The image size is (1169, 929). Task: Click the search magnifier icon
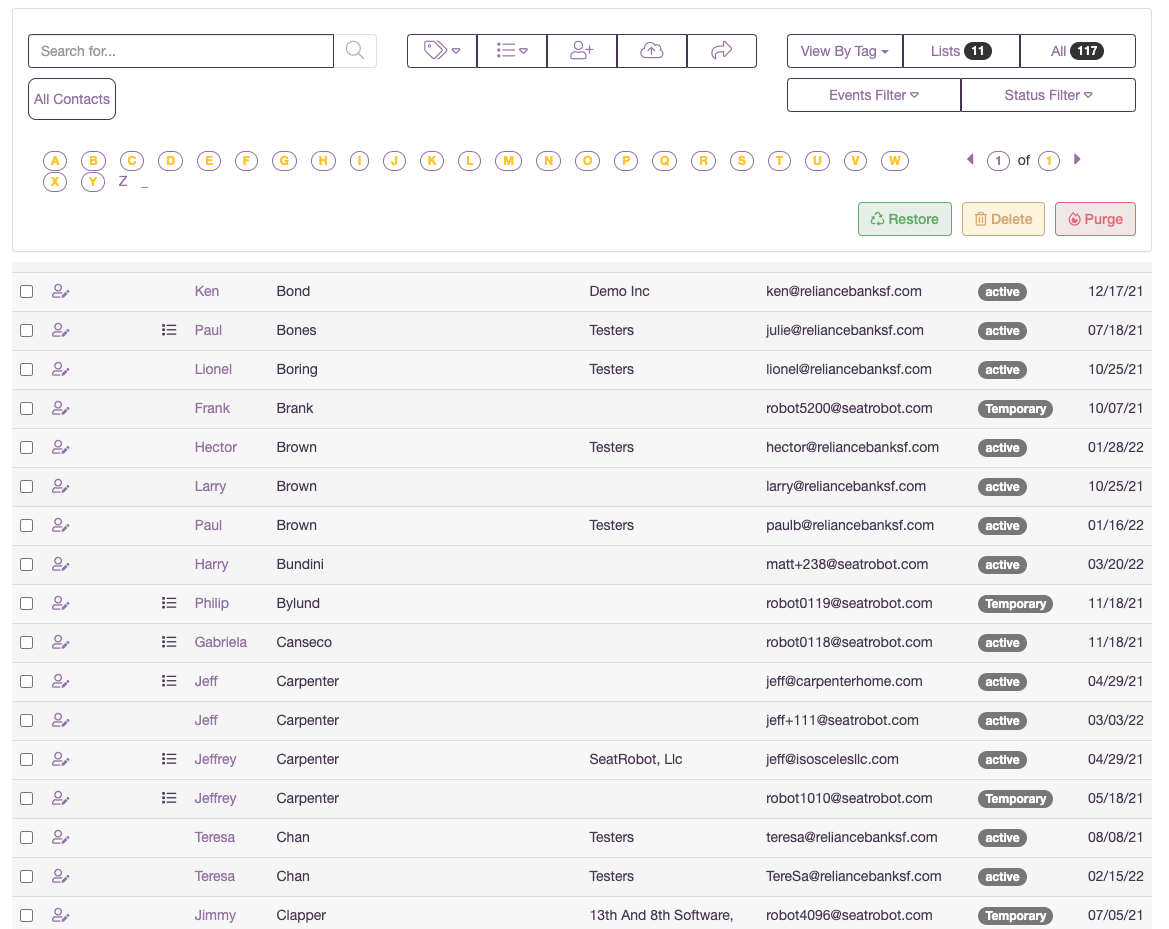click(x=355, y=50)
